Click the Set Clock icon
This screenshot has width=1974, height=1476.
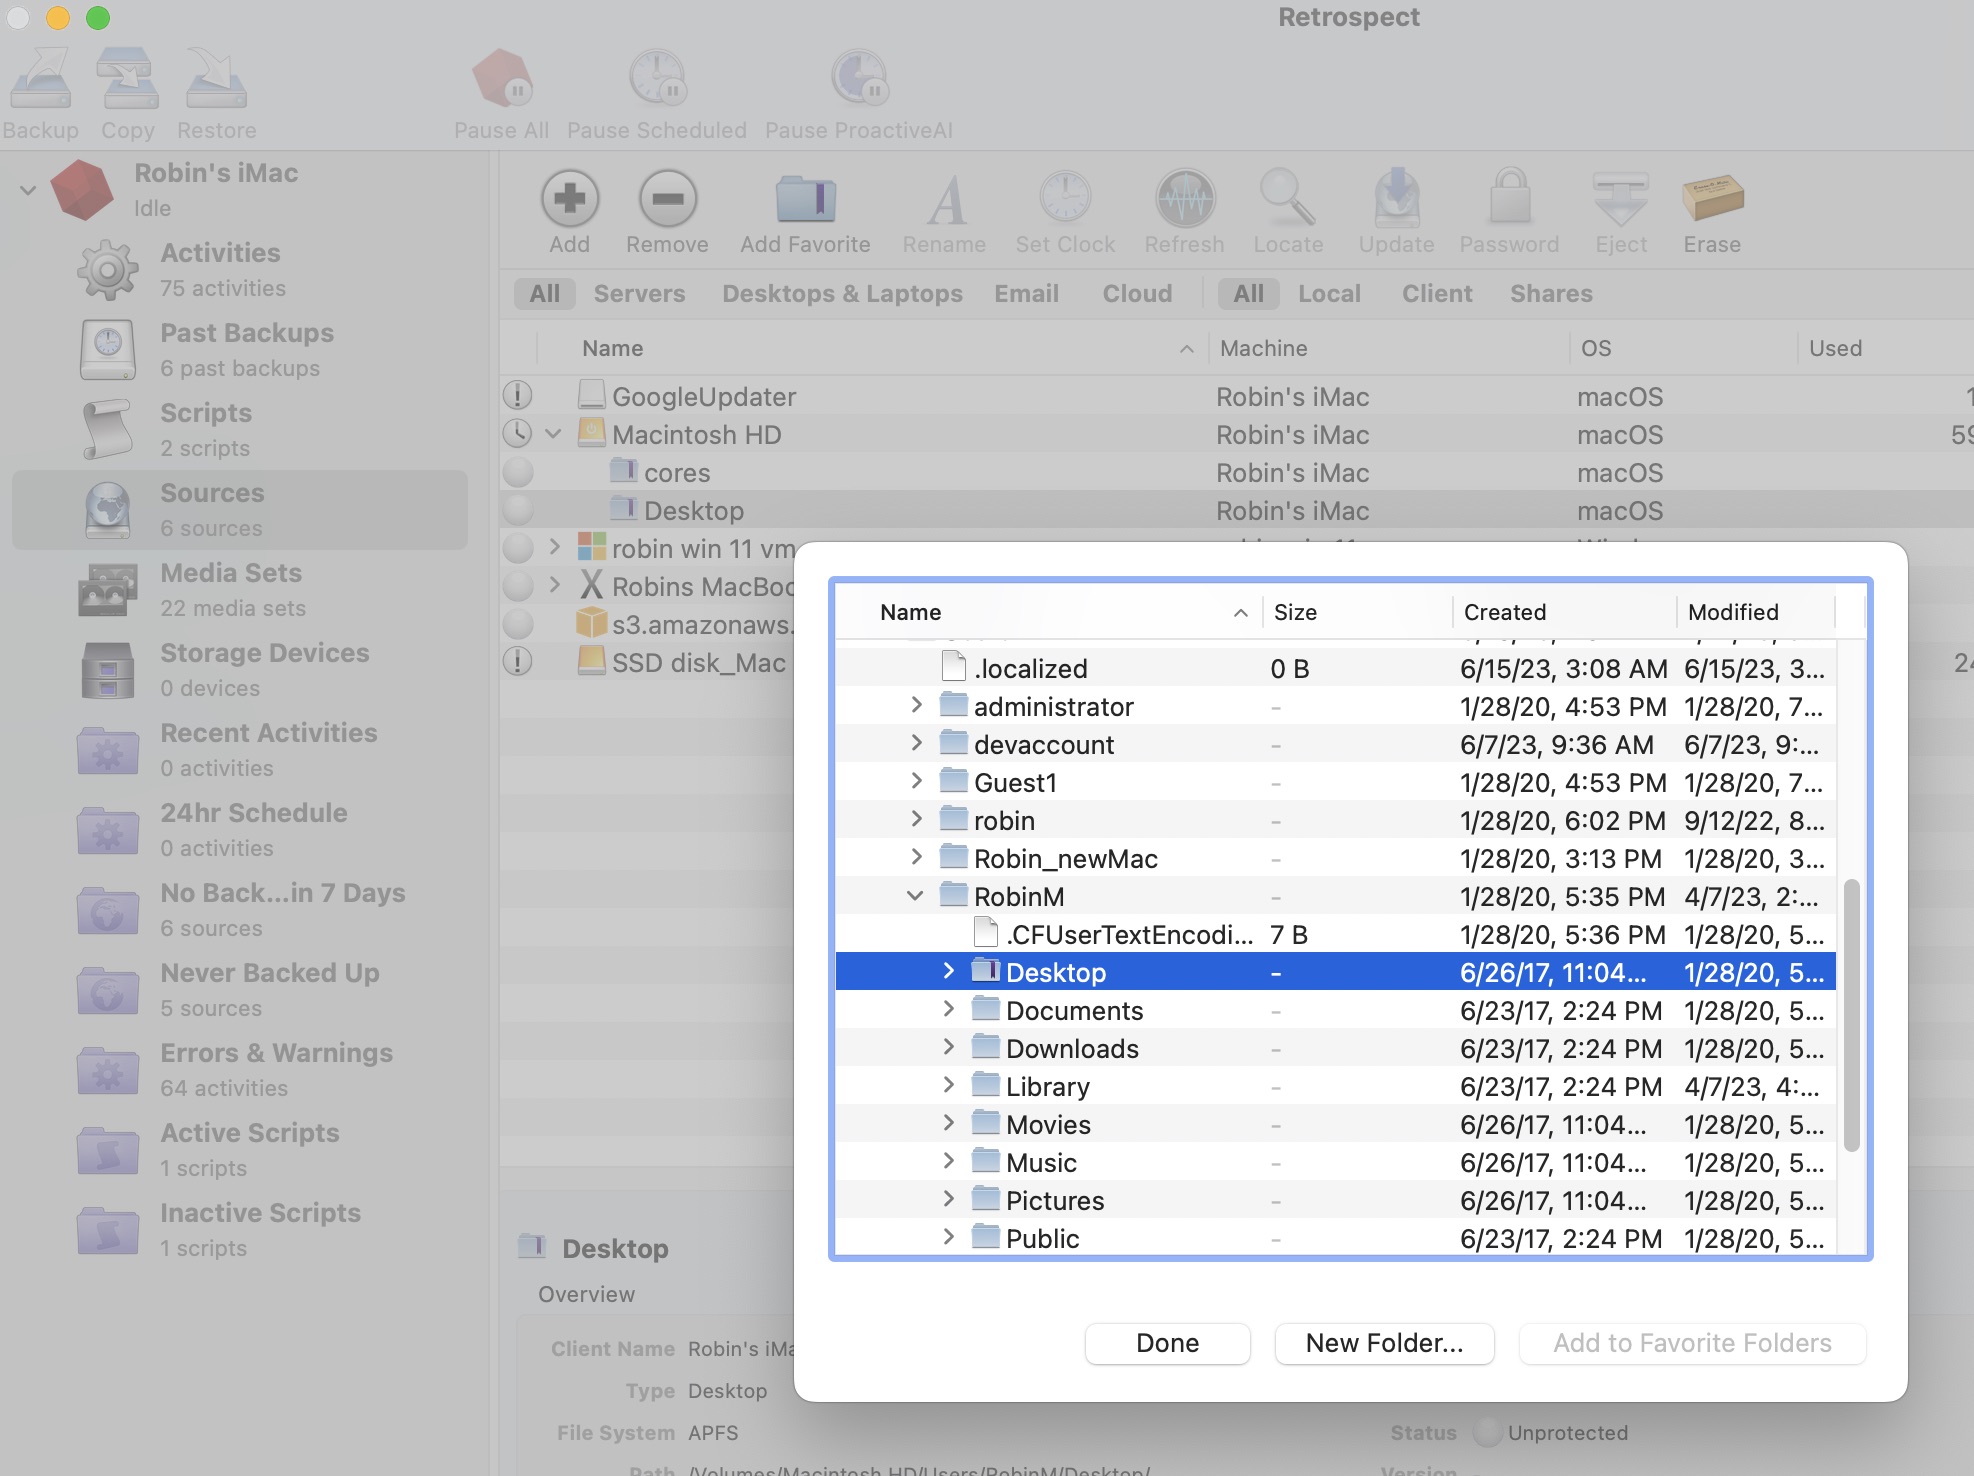(1065, 198)
